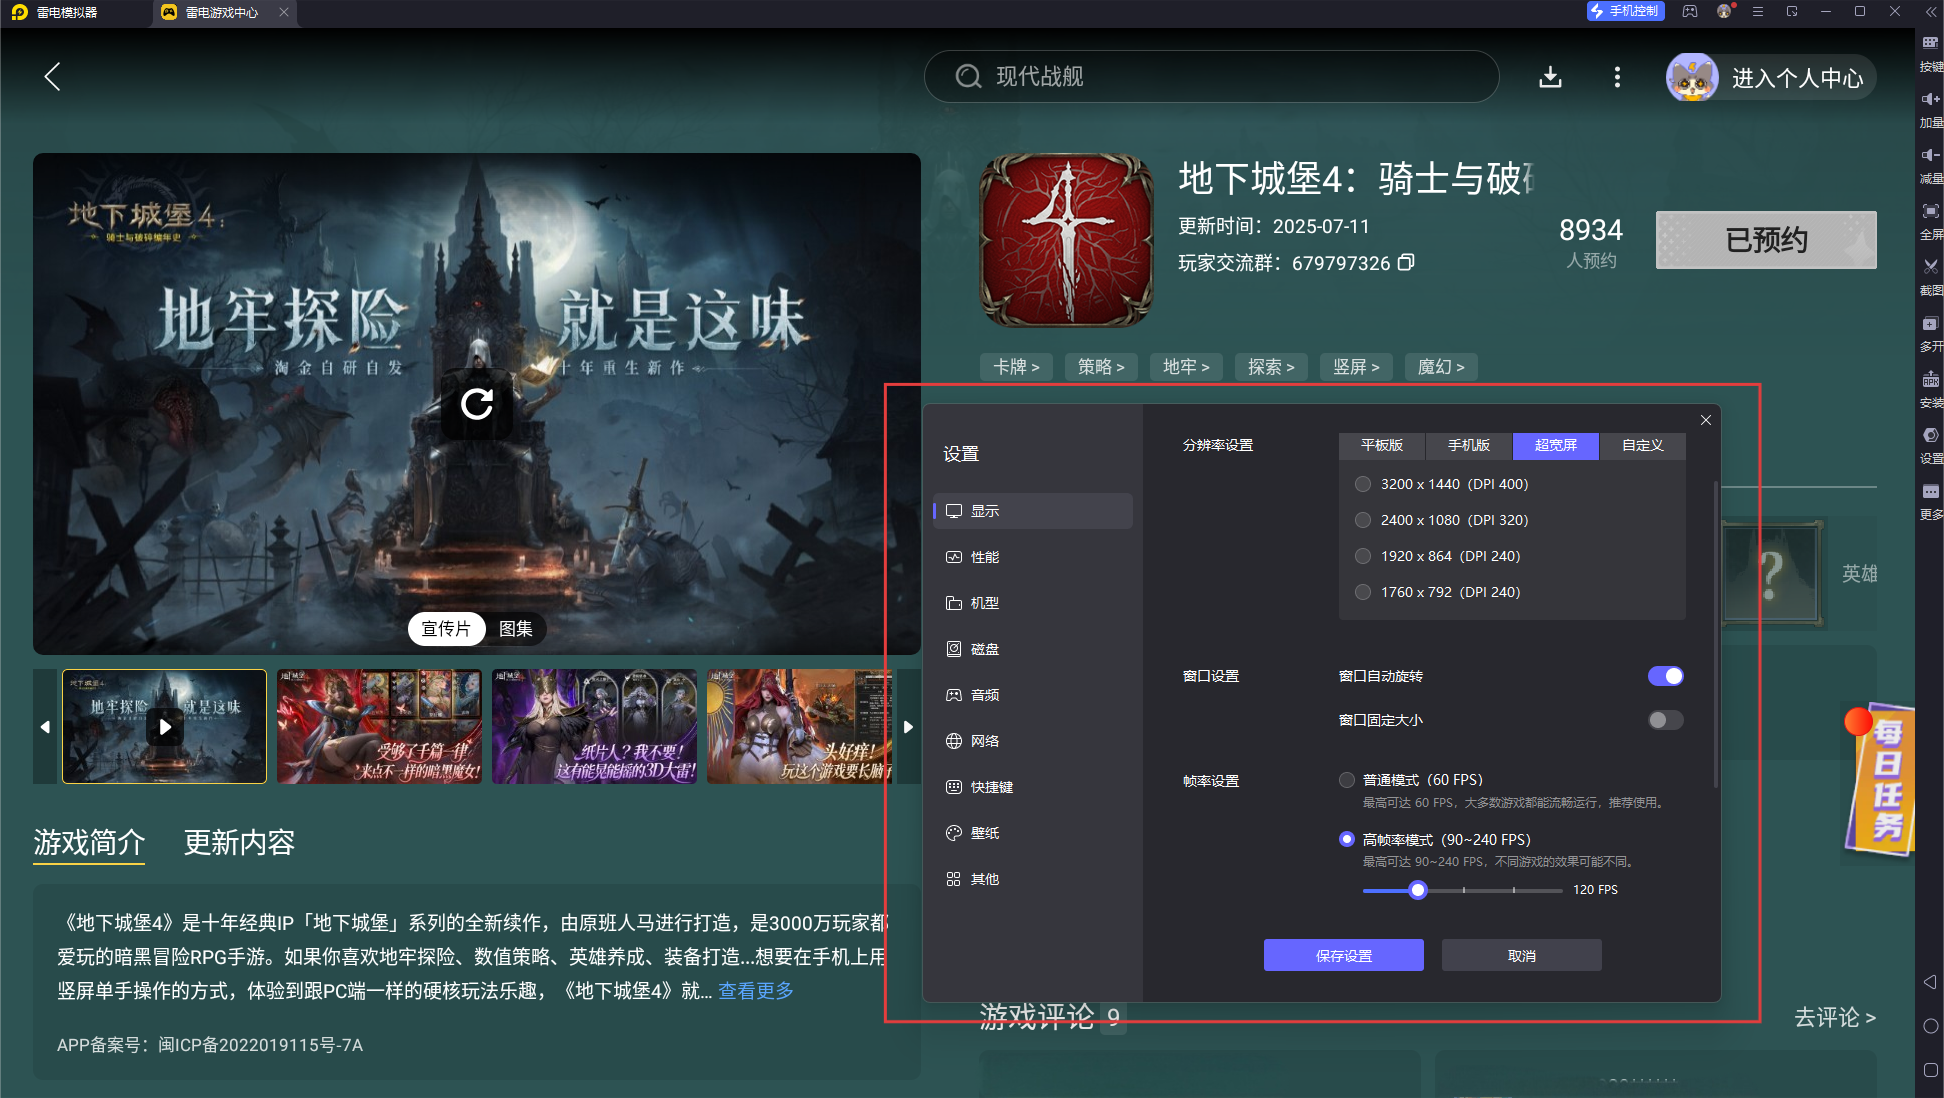
Task: Open the personal center (进入个人中心)
Action: (1771, 78)
